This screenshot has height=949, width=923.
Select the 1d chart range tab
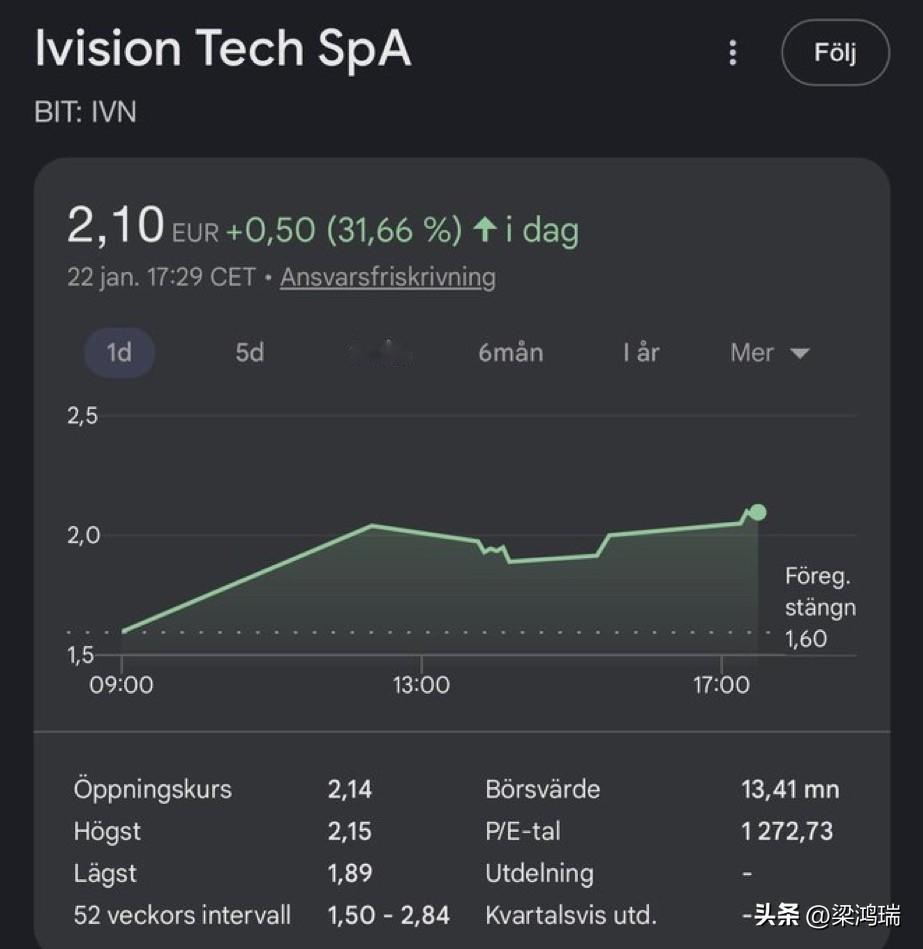[119, 353]
